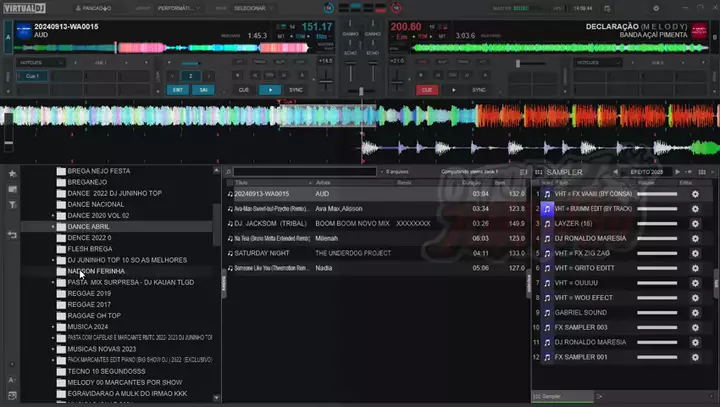Open the SELECIONAR dropdown in top bar
This screenshot has height=407, width=720.
coord(253,8)
